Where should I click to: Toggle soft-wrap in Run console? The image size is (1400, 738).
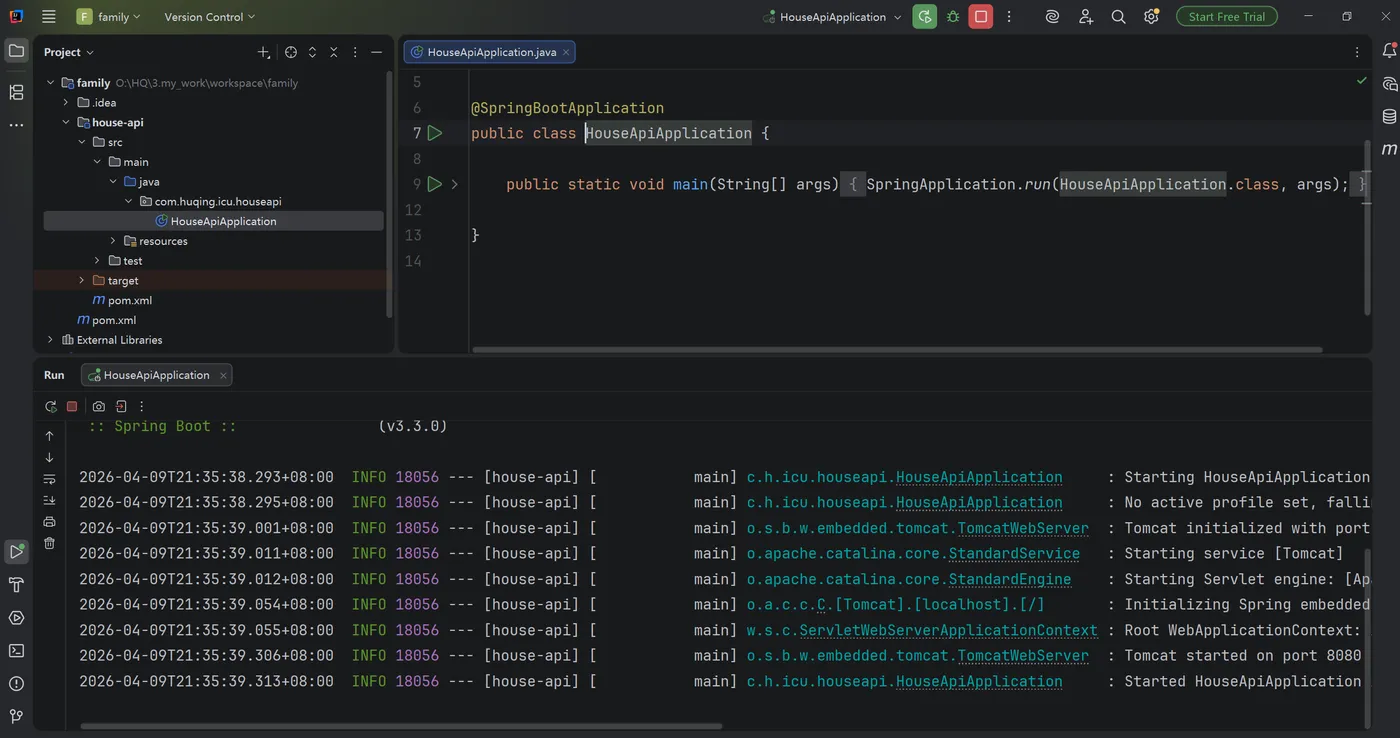50,479
